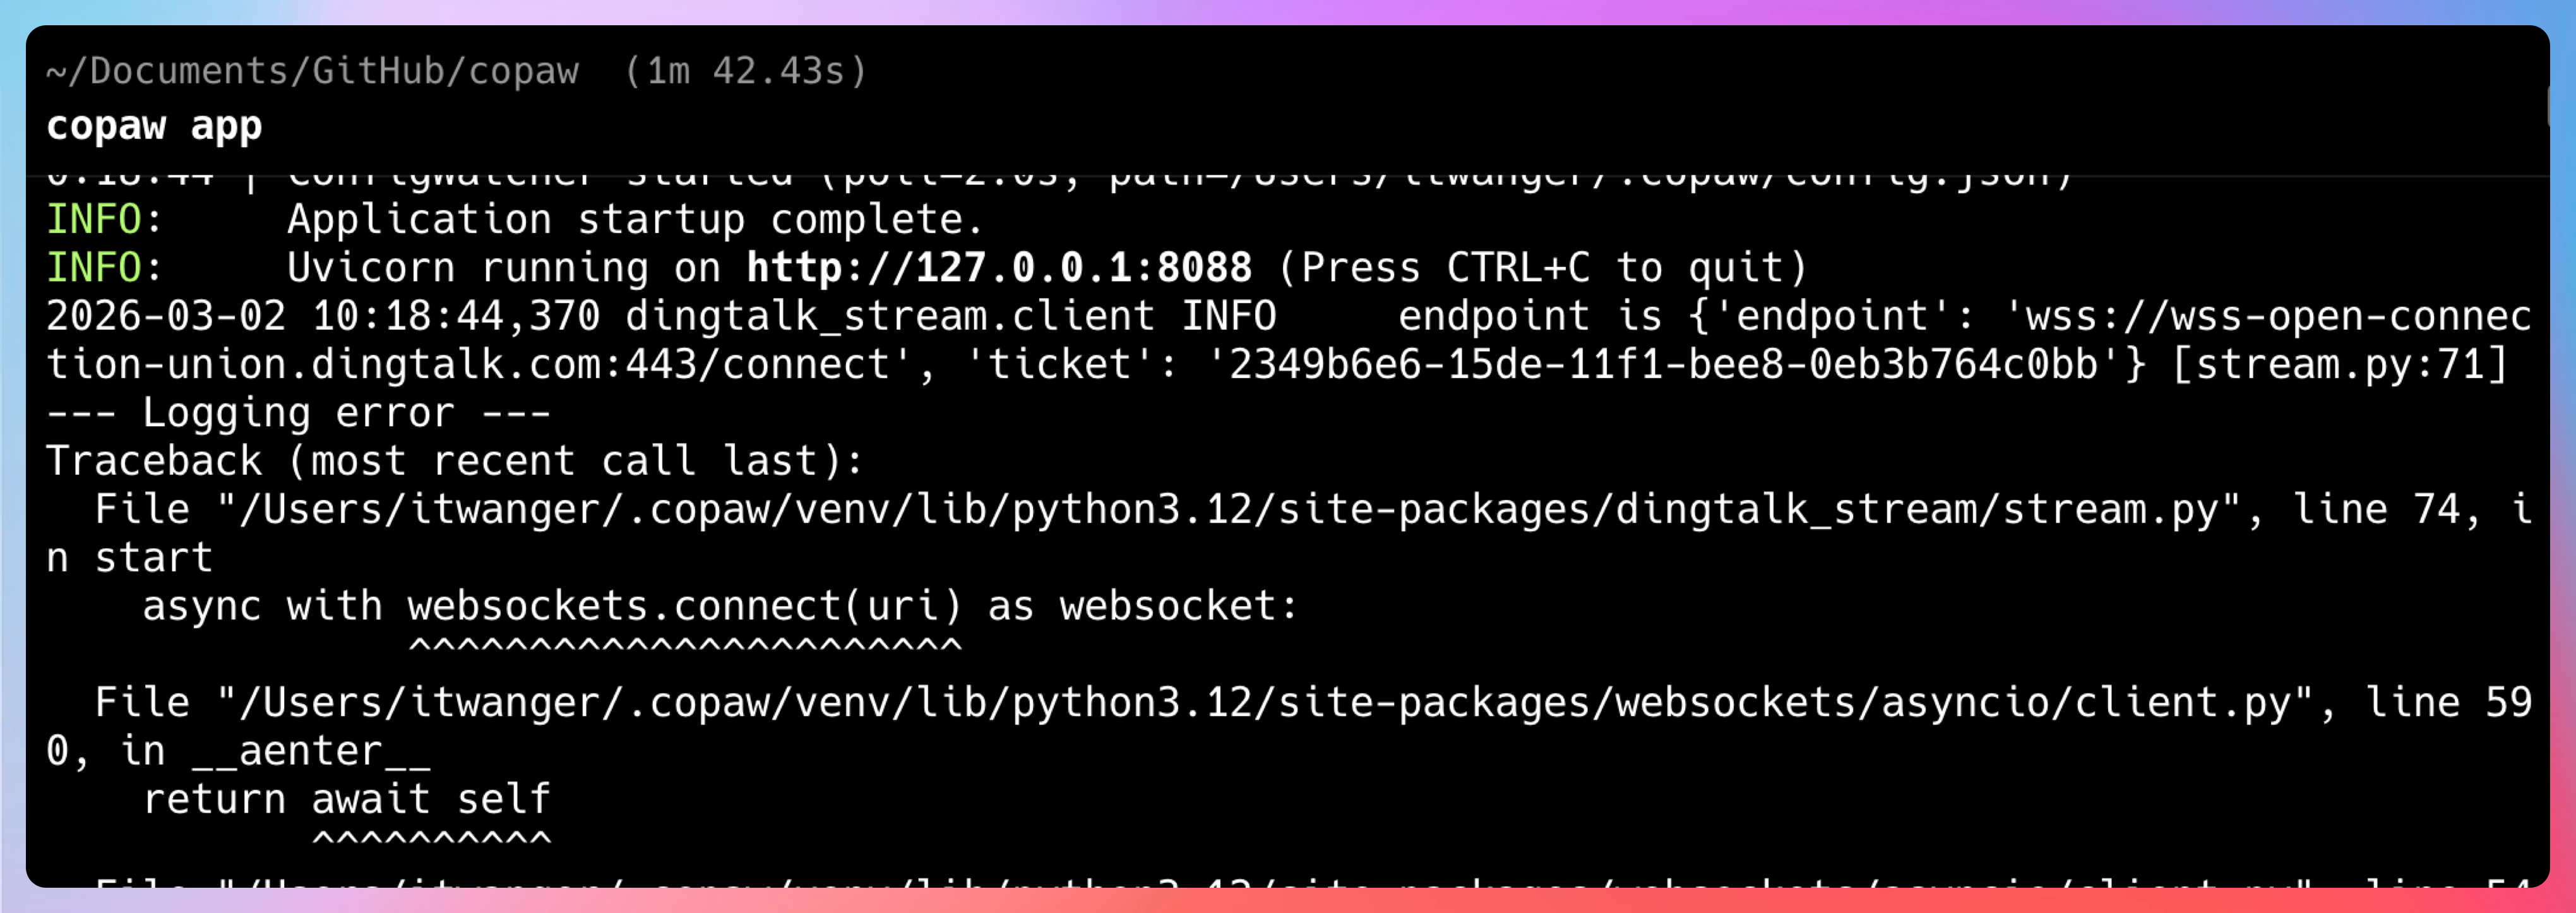
Task: Open the http://127.0.0.1:8088 Uvicorn URL
Action: click(998, 268)
